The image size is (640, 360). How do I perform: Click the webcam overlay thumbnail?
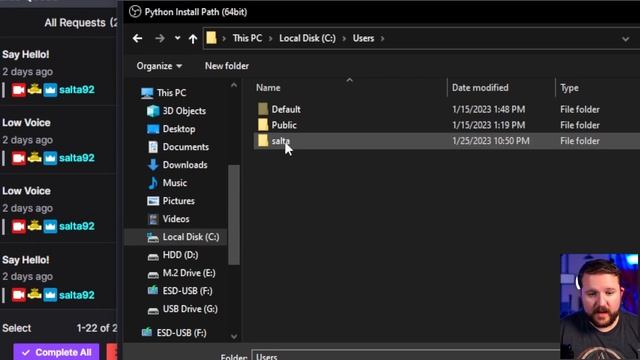point(599,307)
